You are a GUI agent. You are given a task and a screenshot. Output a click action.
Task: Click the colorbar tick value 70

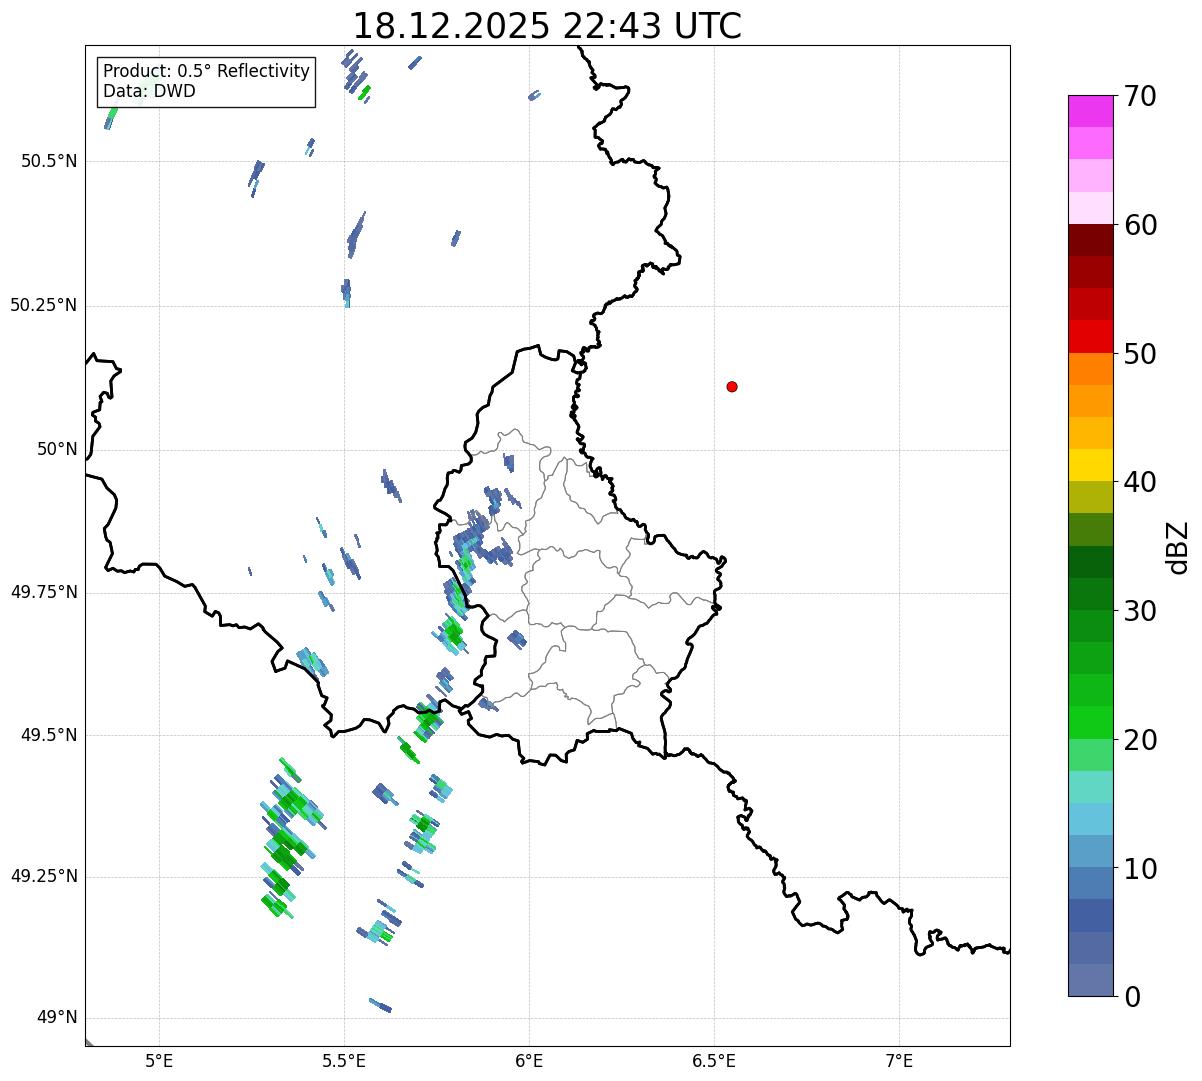click(1140, 96)
